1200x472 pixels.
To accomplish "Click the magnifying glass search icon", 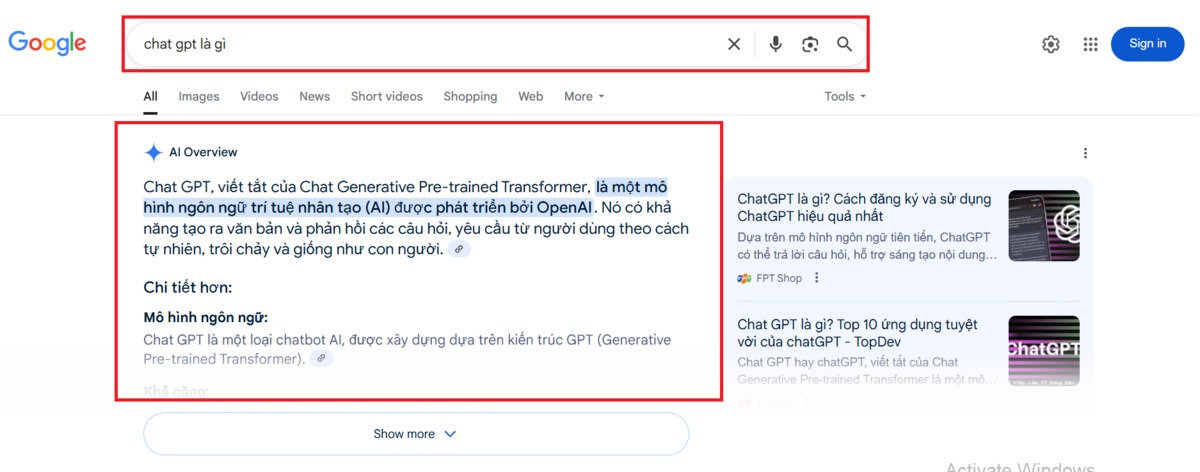I will (845, 44).
